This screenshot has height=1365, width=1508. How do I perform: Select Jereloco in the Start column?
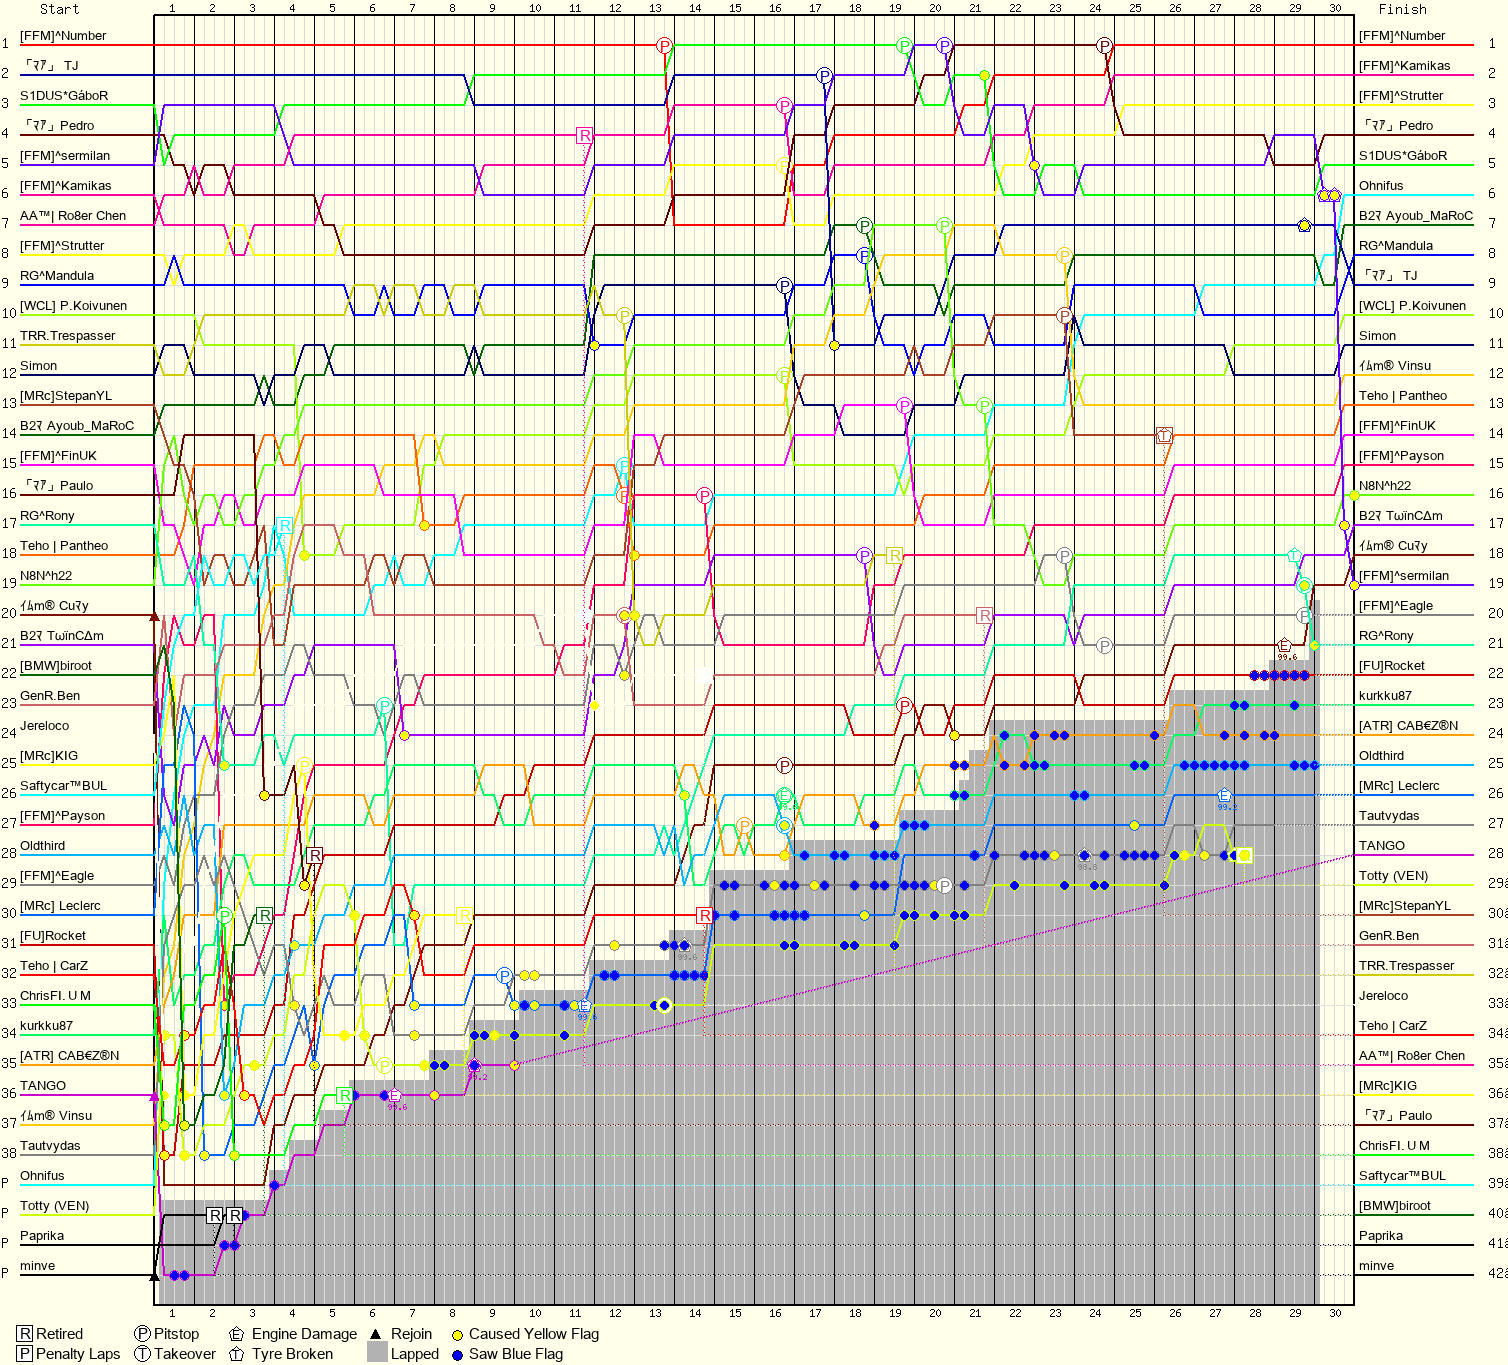coord(45,726)
